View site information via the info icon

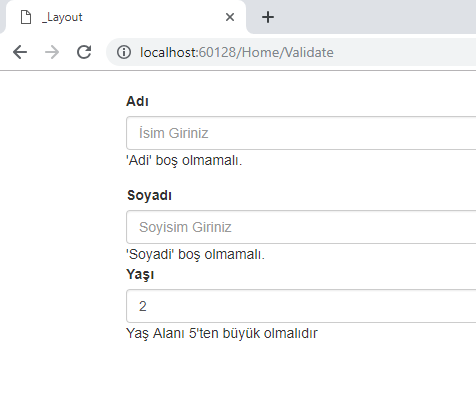(124, 52)
